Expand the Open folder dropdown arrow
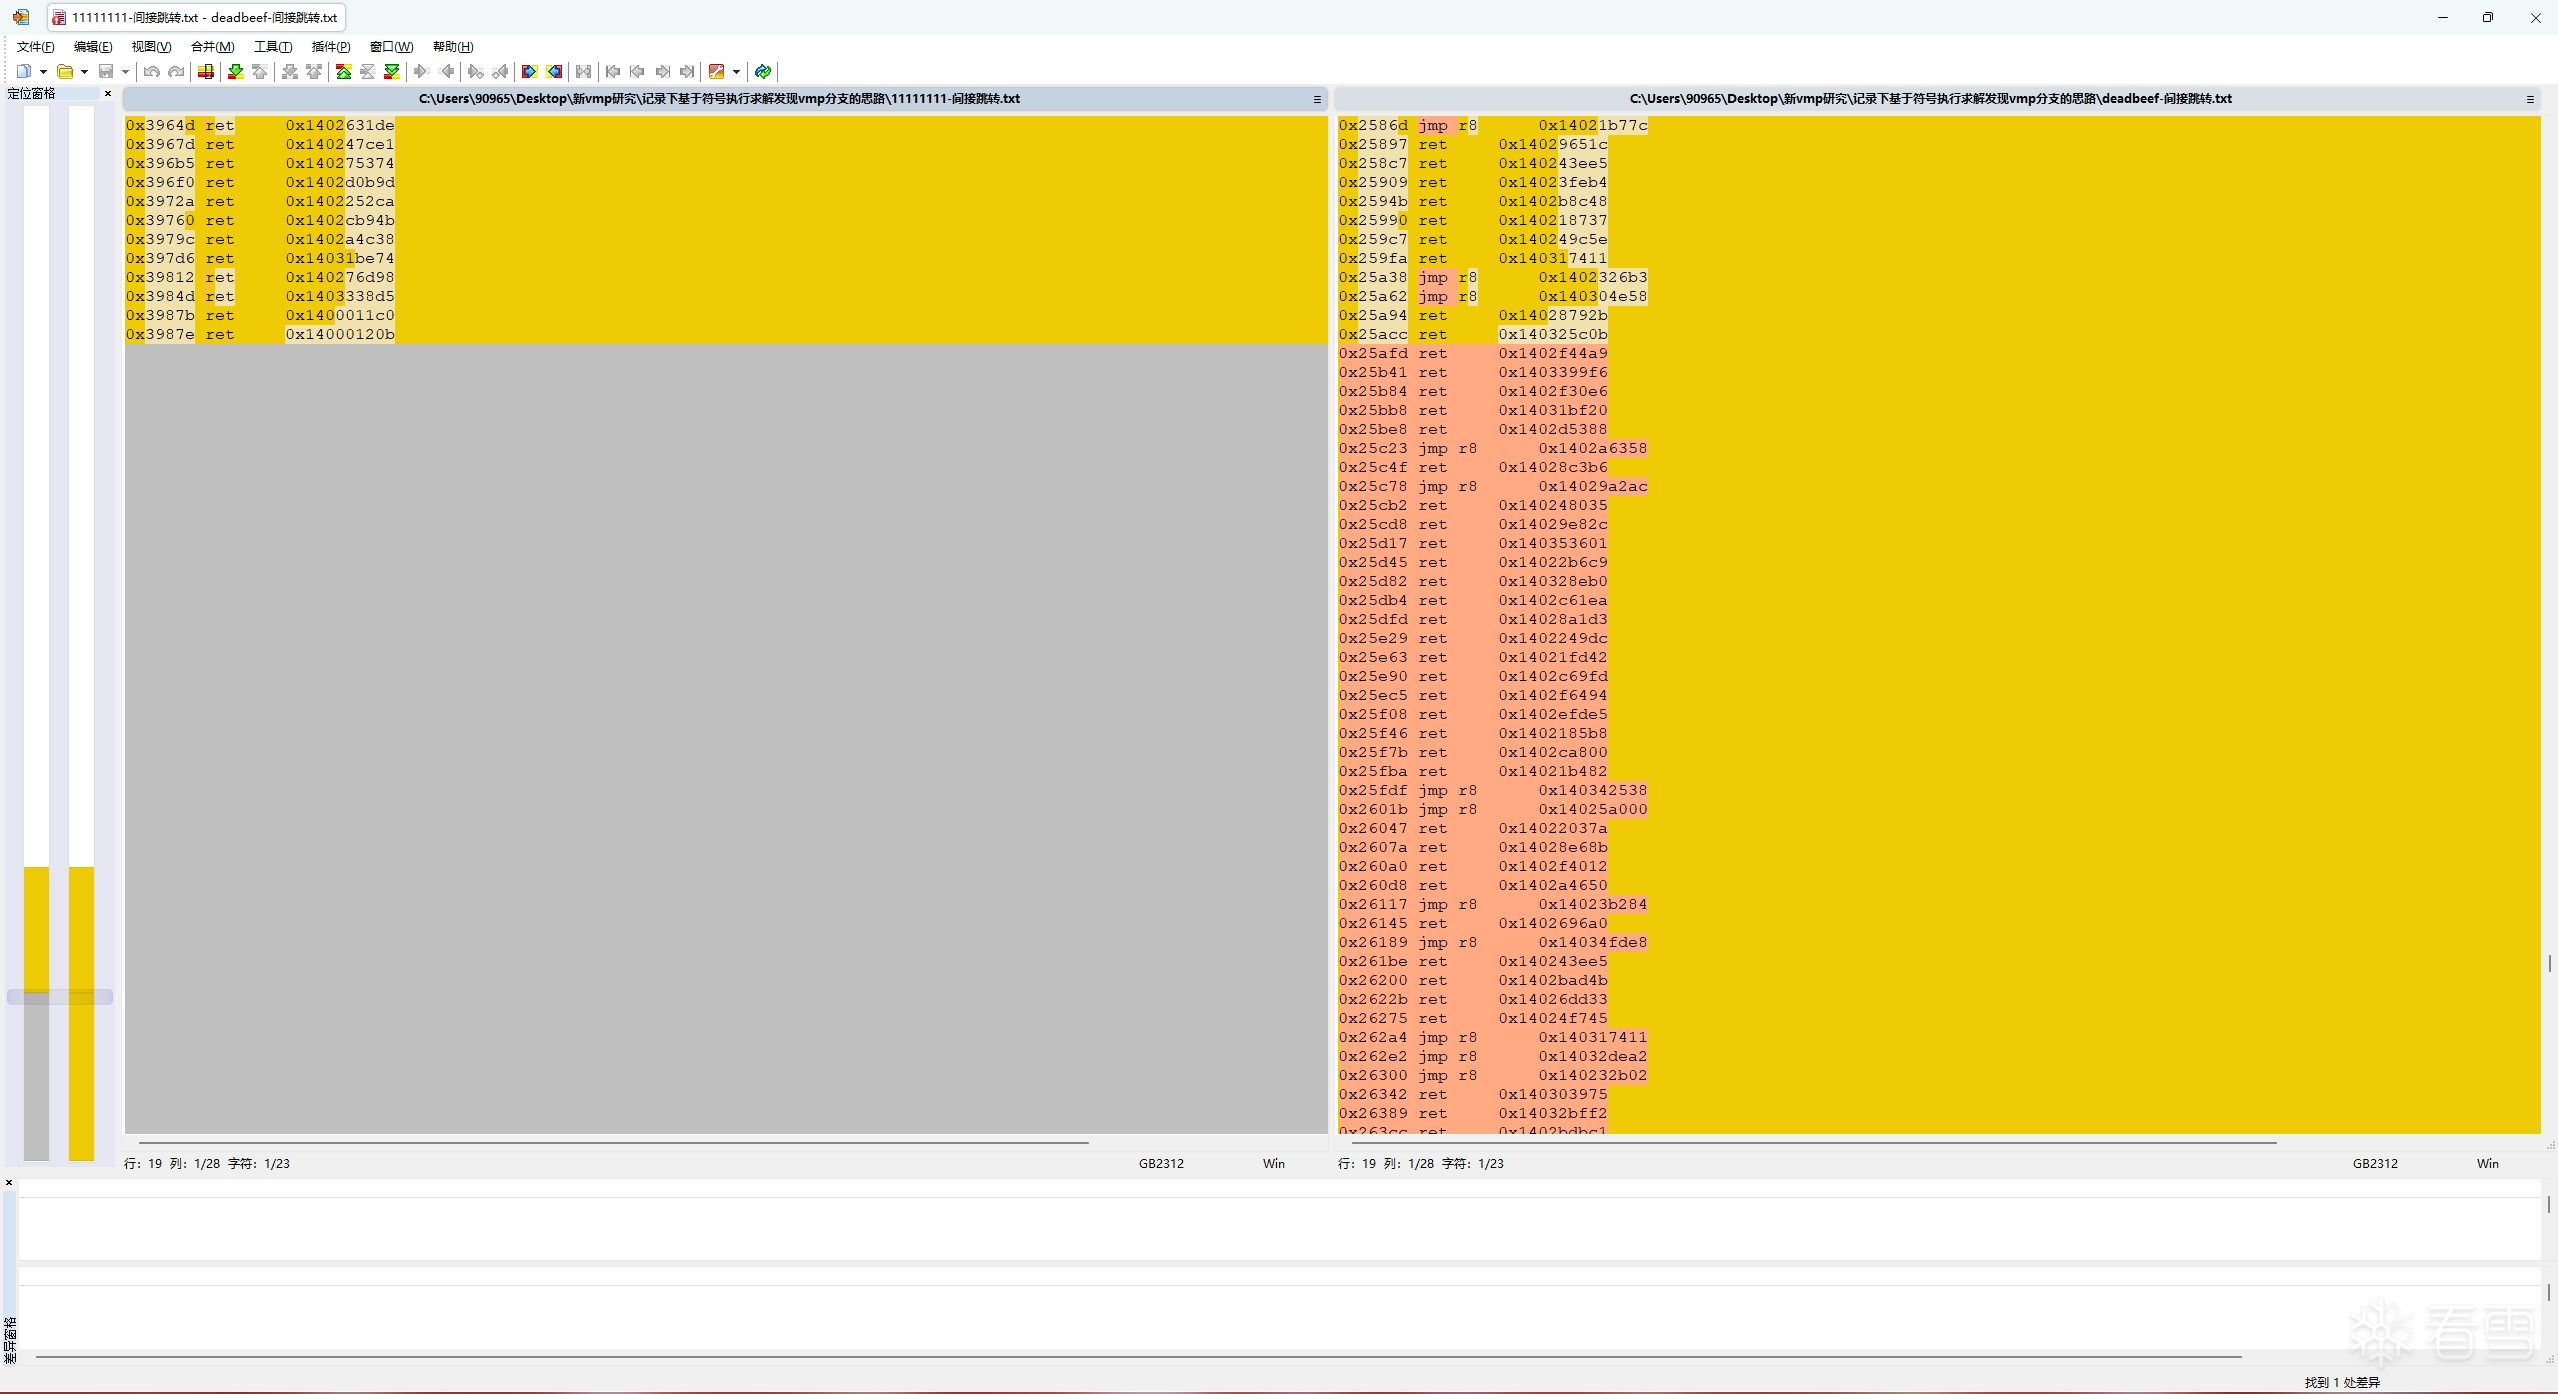Viewport: 2558px width, 1394px height. (84, 71)
